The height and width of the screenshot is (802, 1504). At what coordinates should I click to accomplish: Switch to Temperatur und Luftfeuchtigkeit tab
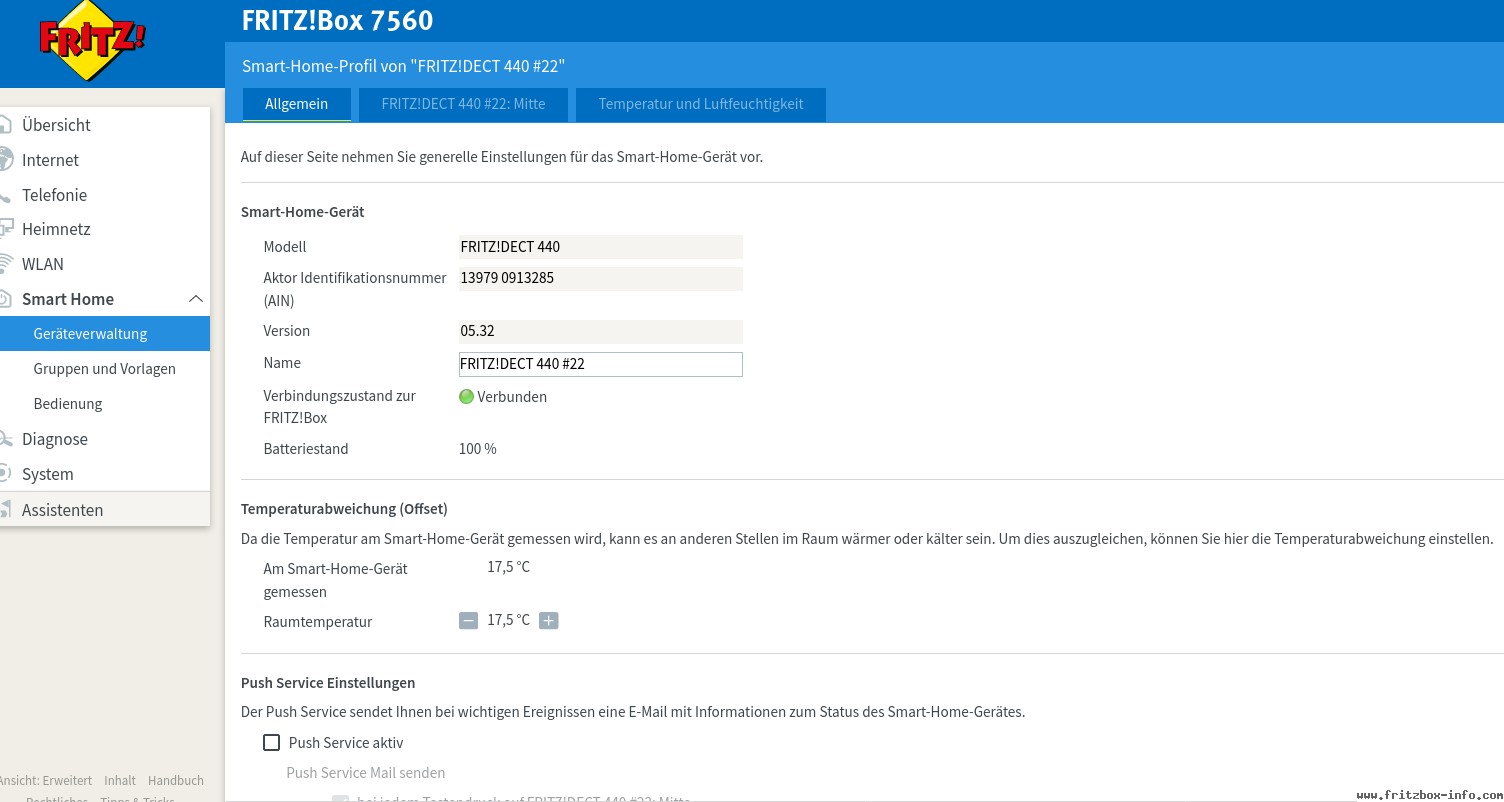[x=701, y=104]
